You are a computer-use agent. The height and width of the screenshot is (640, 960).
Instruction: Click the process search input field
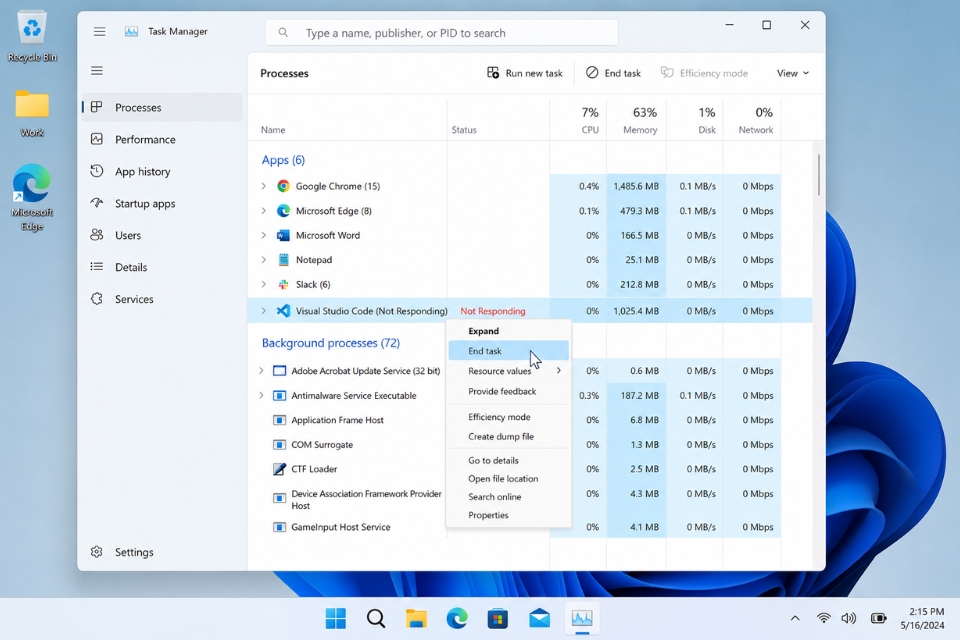(x=441, y=32)
